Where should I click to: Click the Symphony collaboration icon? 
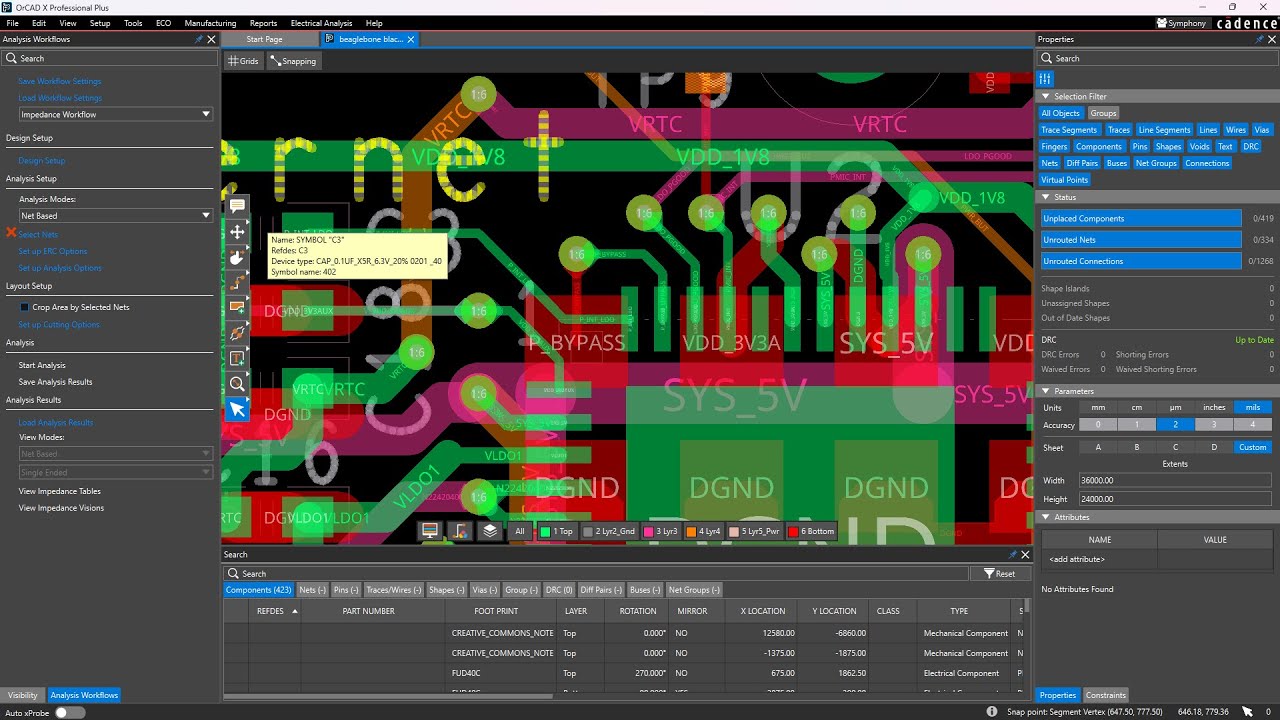tap(1181, 23)
